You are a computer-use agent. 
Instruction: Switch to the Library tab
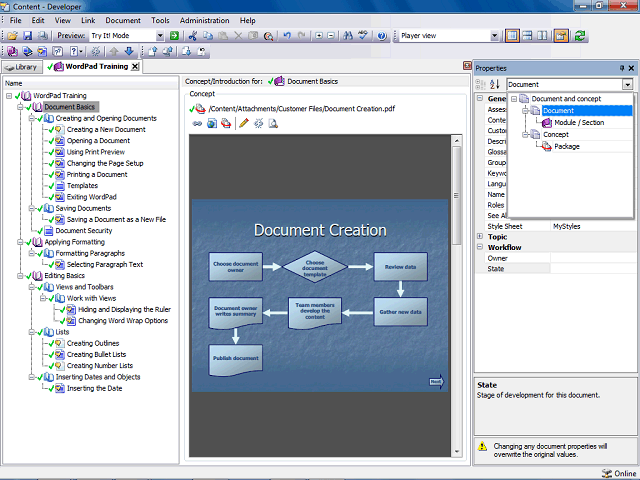[22, 67]
